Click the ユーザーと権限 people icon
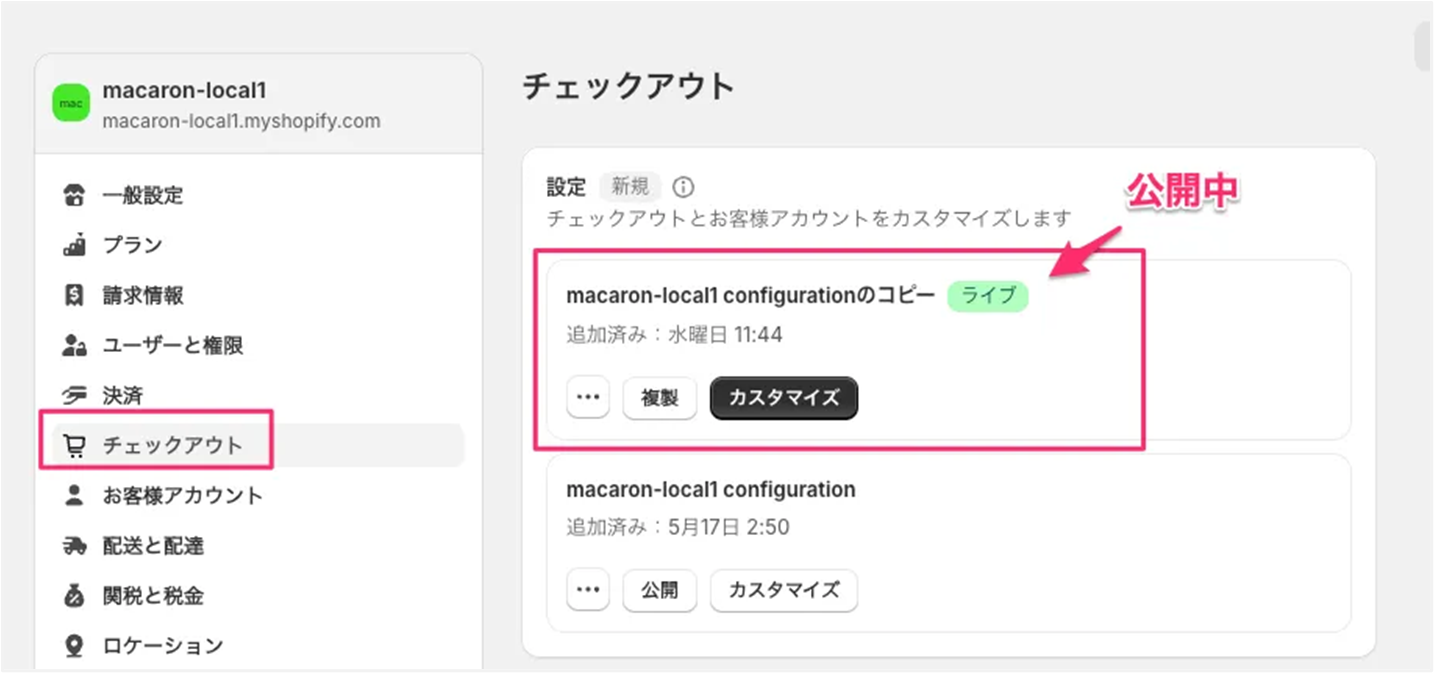 tap(74, 346)
